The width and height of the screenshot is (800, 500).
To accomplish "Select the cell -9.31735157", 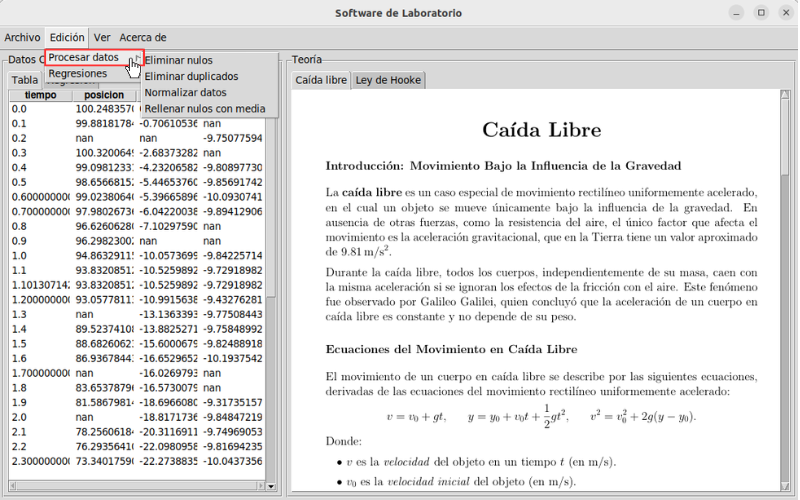I will point(232,403).
